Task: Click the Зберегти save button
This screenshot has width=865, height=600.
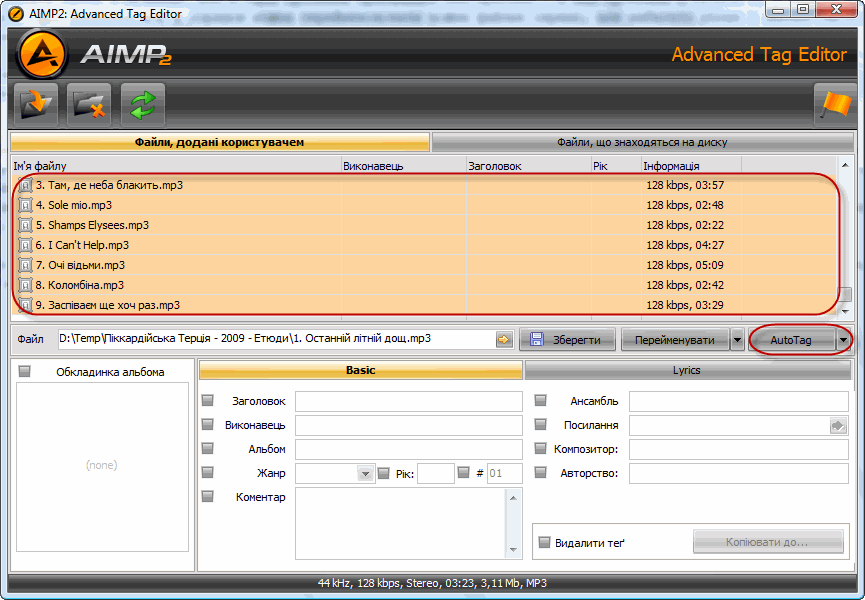Action: pyautogui.click(x=567, y=340)
